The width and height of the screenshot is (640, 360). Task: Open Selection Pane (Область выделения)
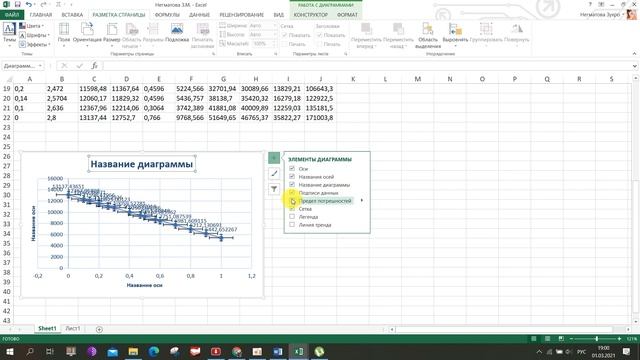tap(428, 35)
